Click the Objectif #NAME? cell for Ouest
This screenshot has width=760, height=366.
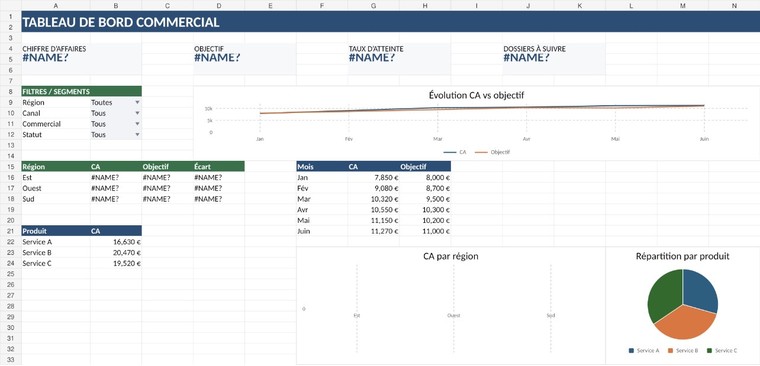[168, 188]
